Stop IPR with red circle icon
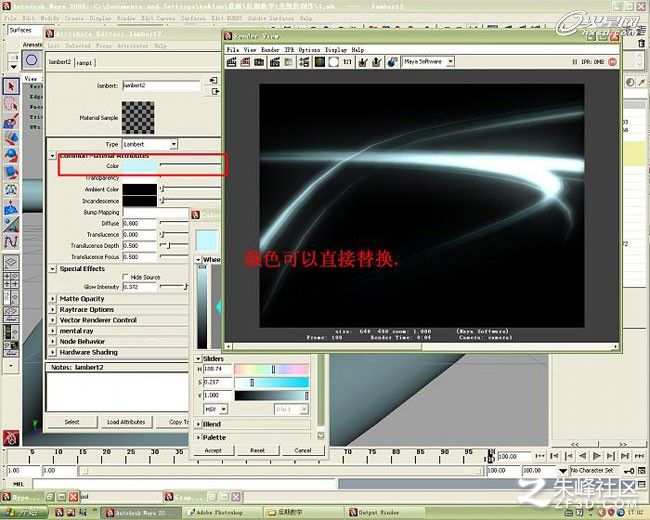650x520 pixels. 612,62
